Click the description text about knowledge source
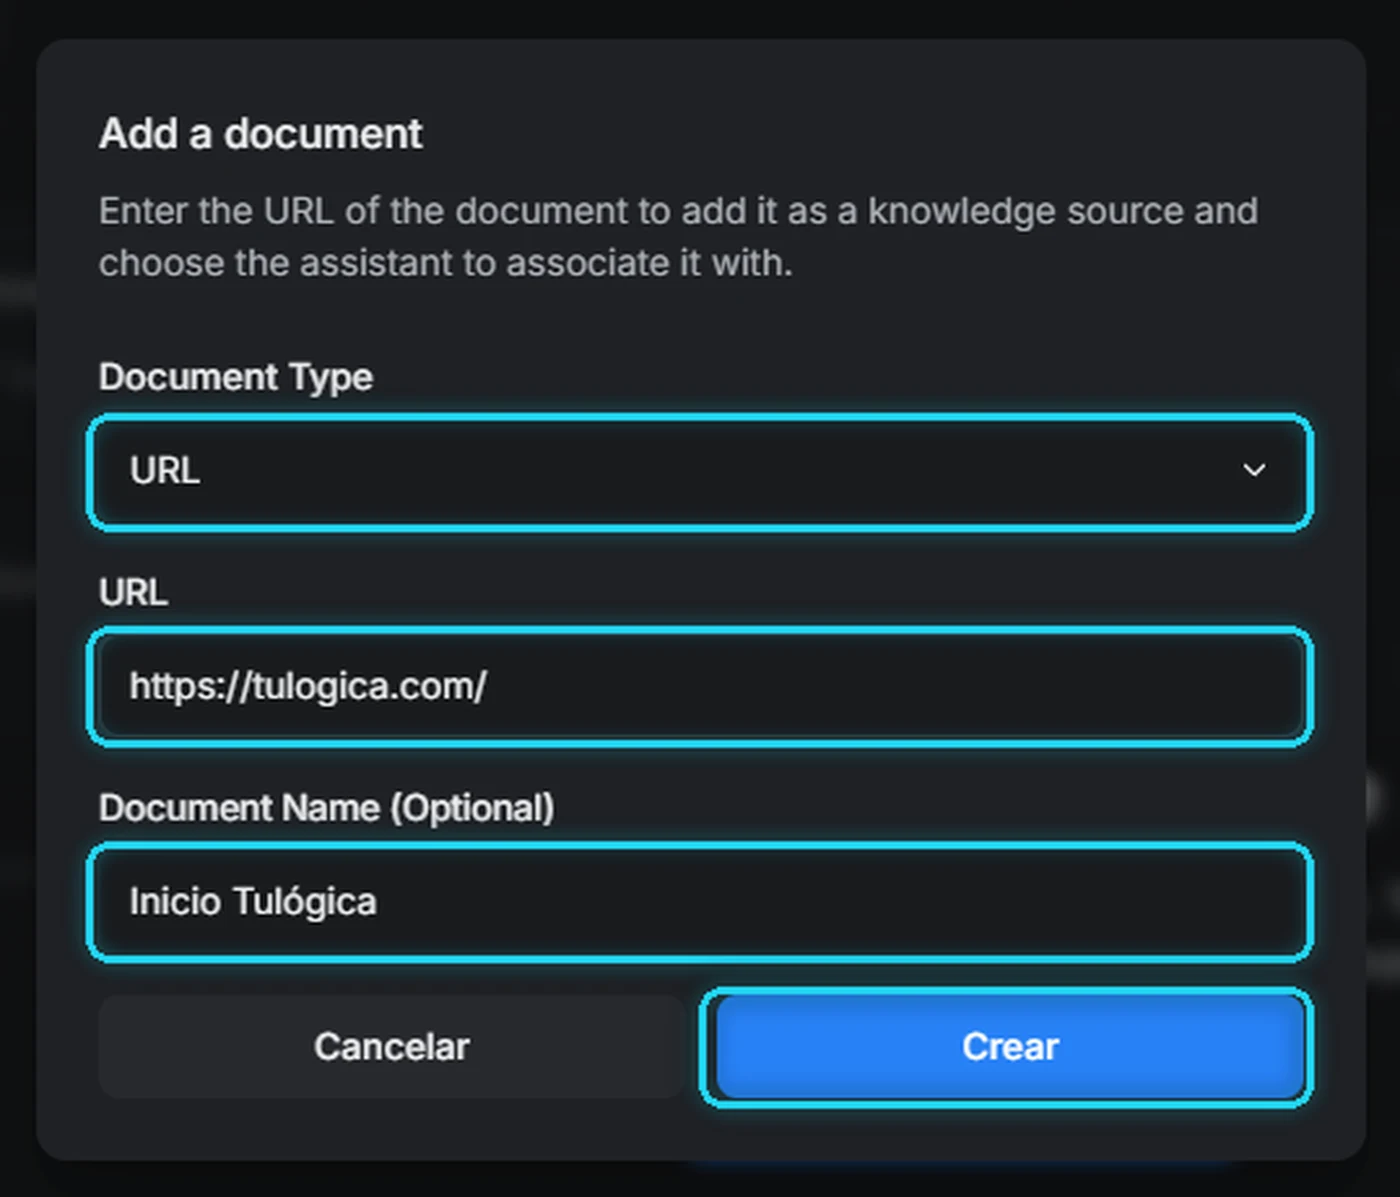The image size is (1400, 1197). [x=678, y=237]
